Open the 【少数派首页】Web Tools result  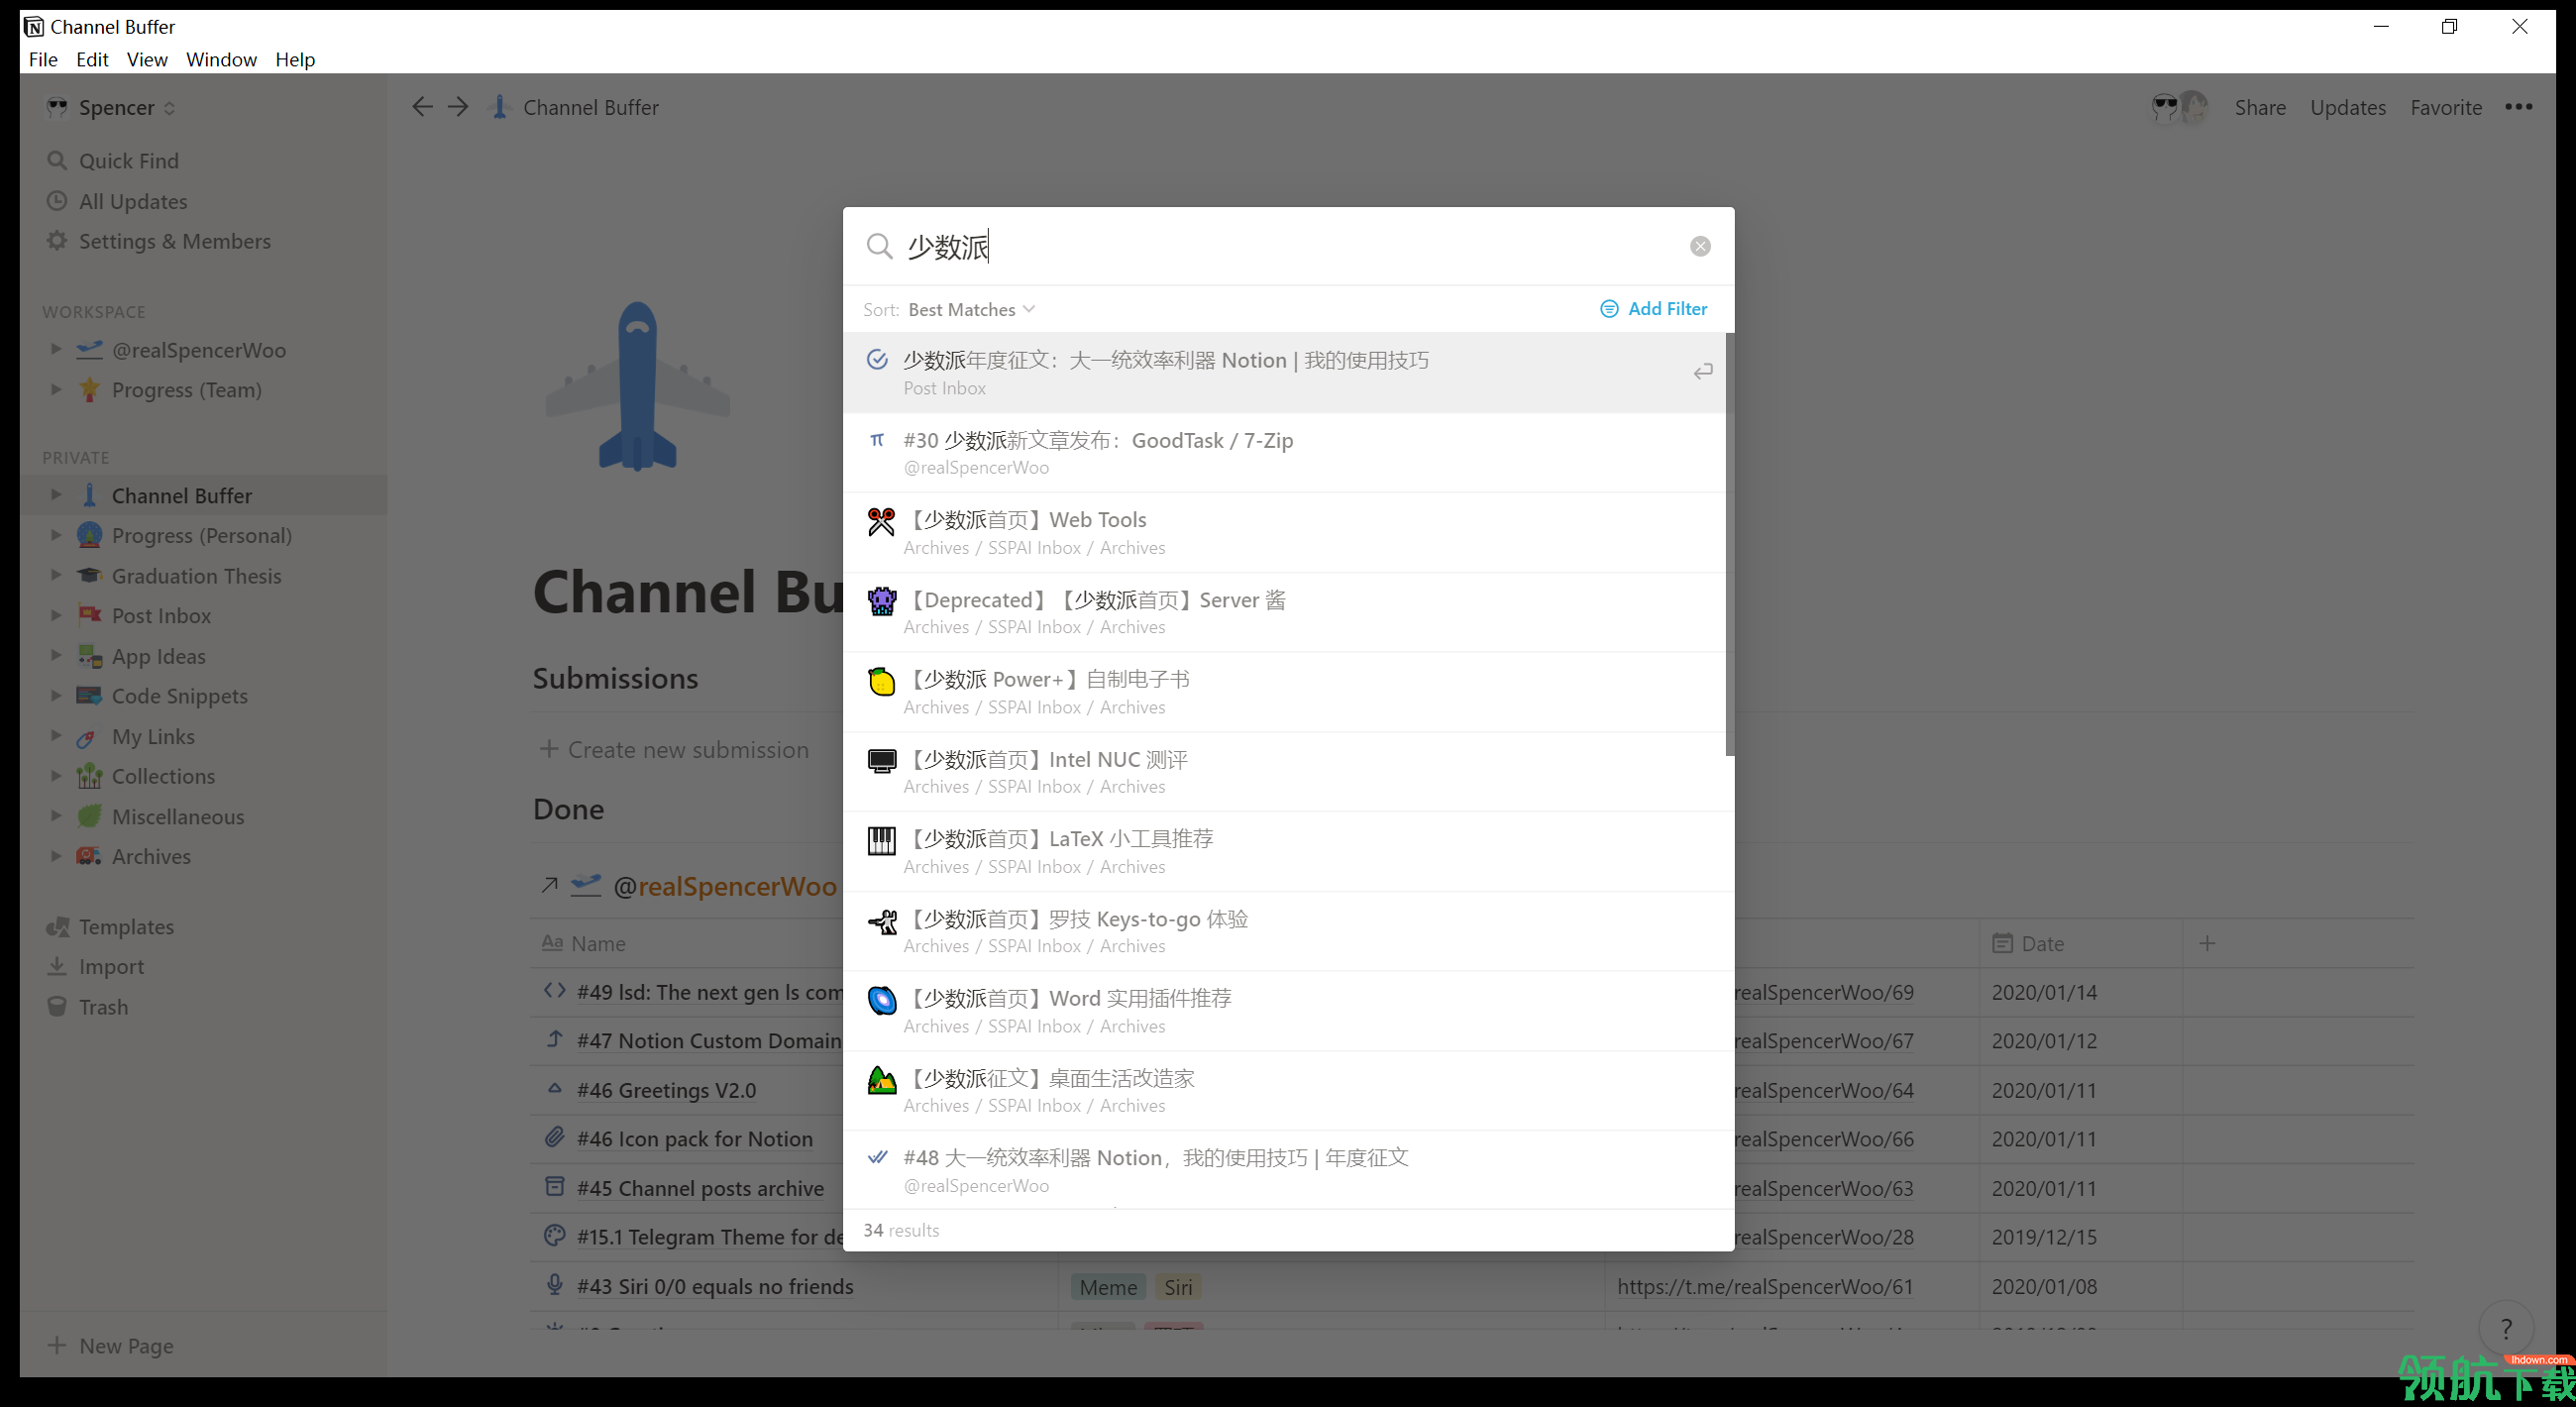tap(1285, 532)
